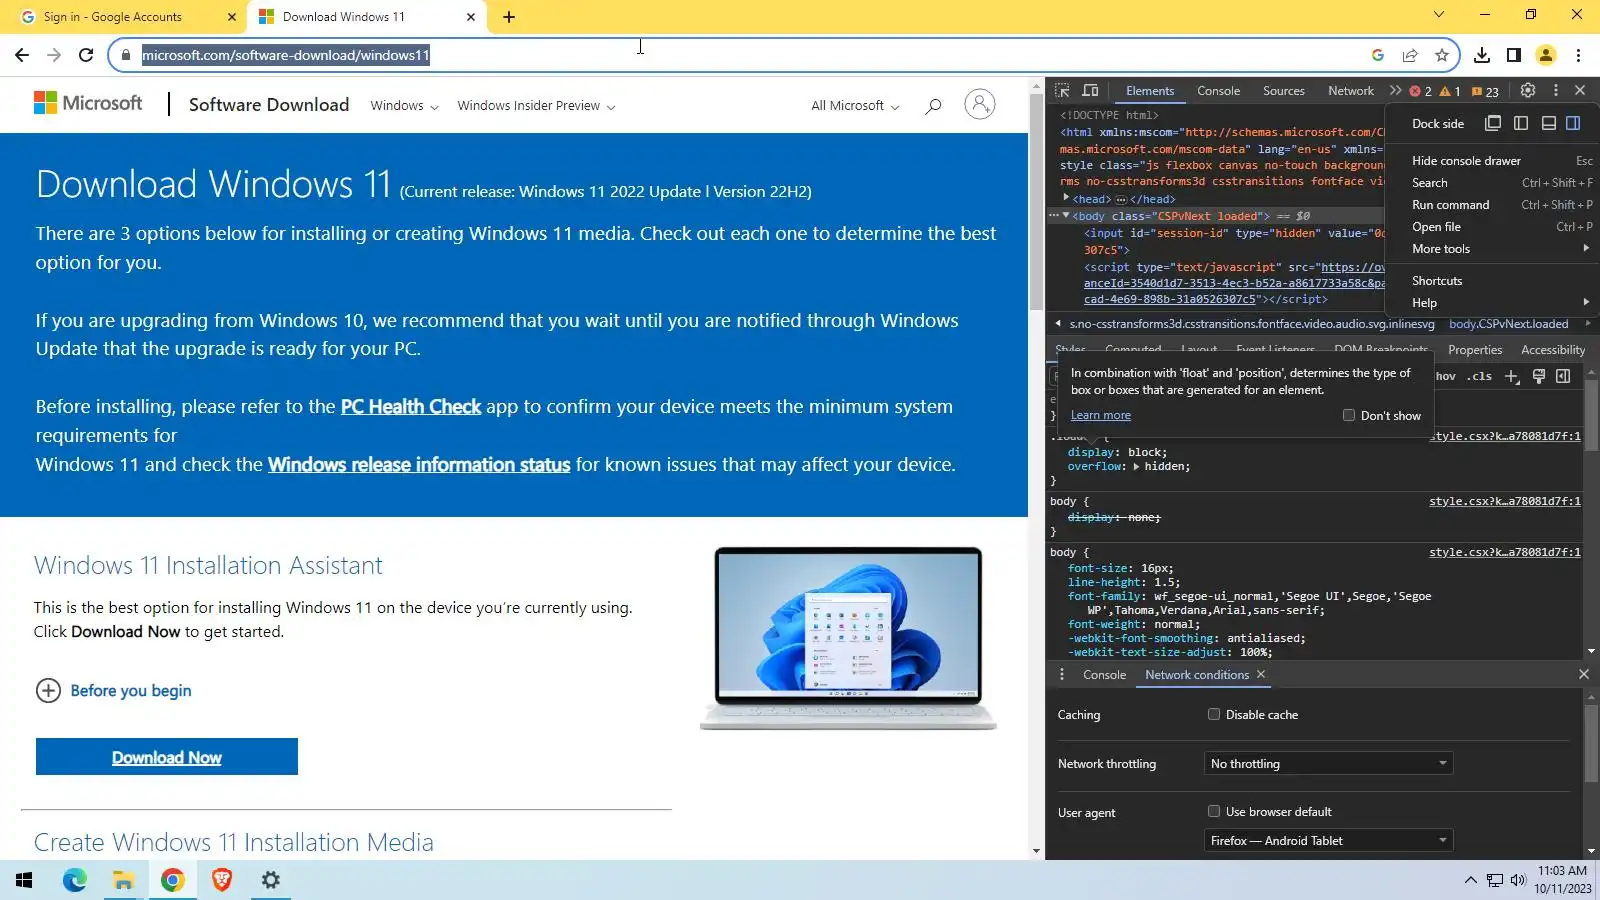Toggle the computed styles sidebar icon
1600x900 pixels.
[x=1563, y=377]
